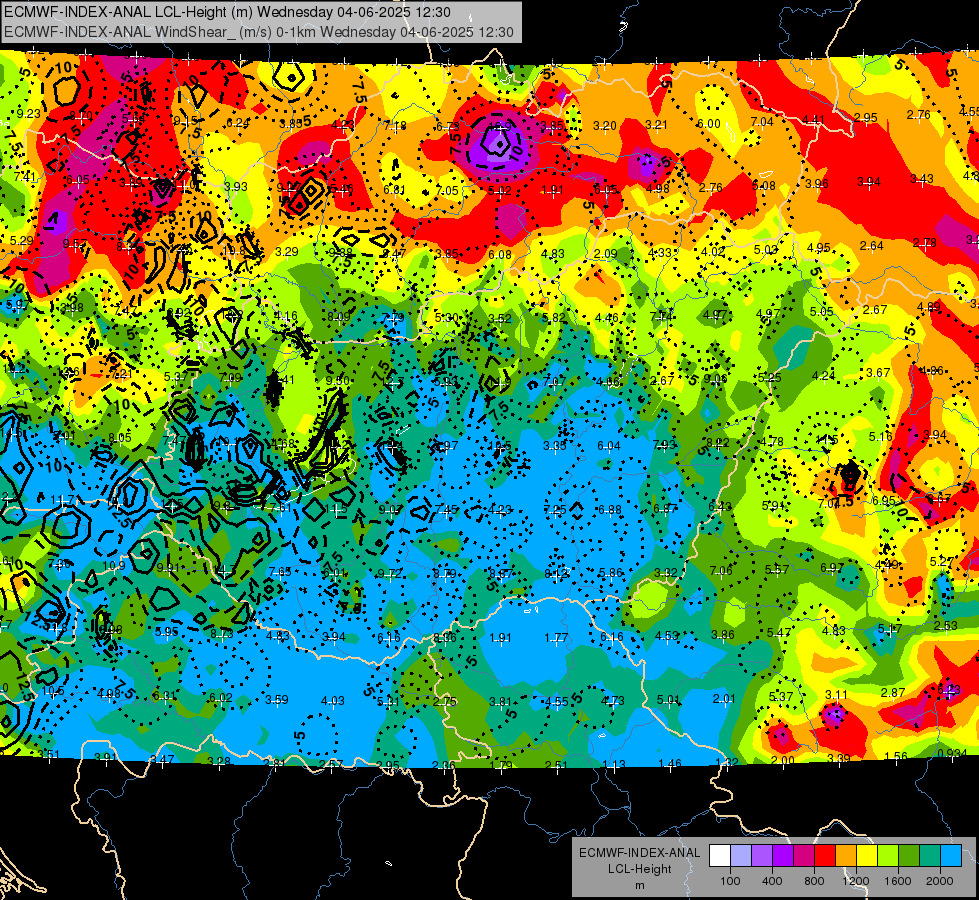The width and height of the screenshot is (979, 900).
Task: Click the 5.08 grid value
Action: (x=764, y=185)
